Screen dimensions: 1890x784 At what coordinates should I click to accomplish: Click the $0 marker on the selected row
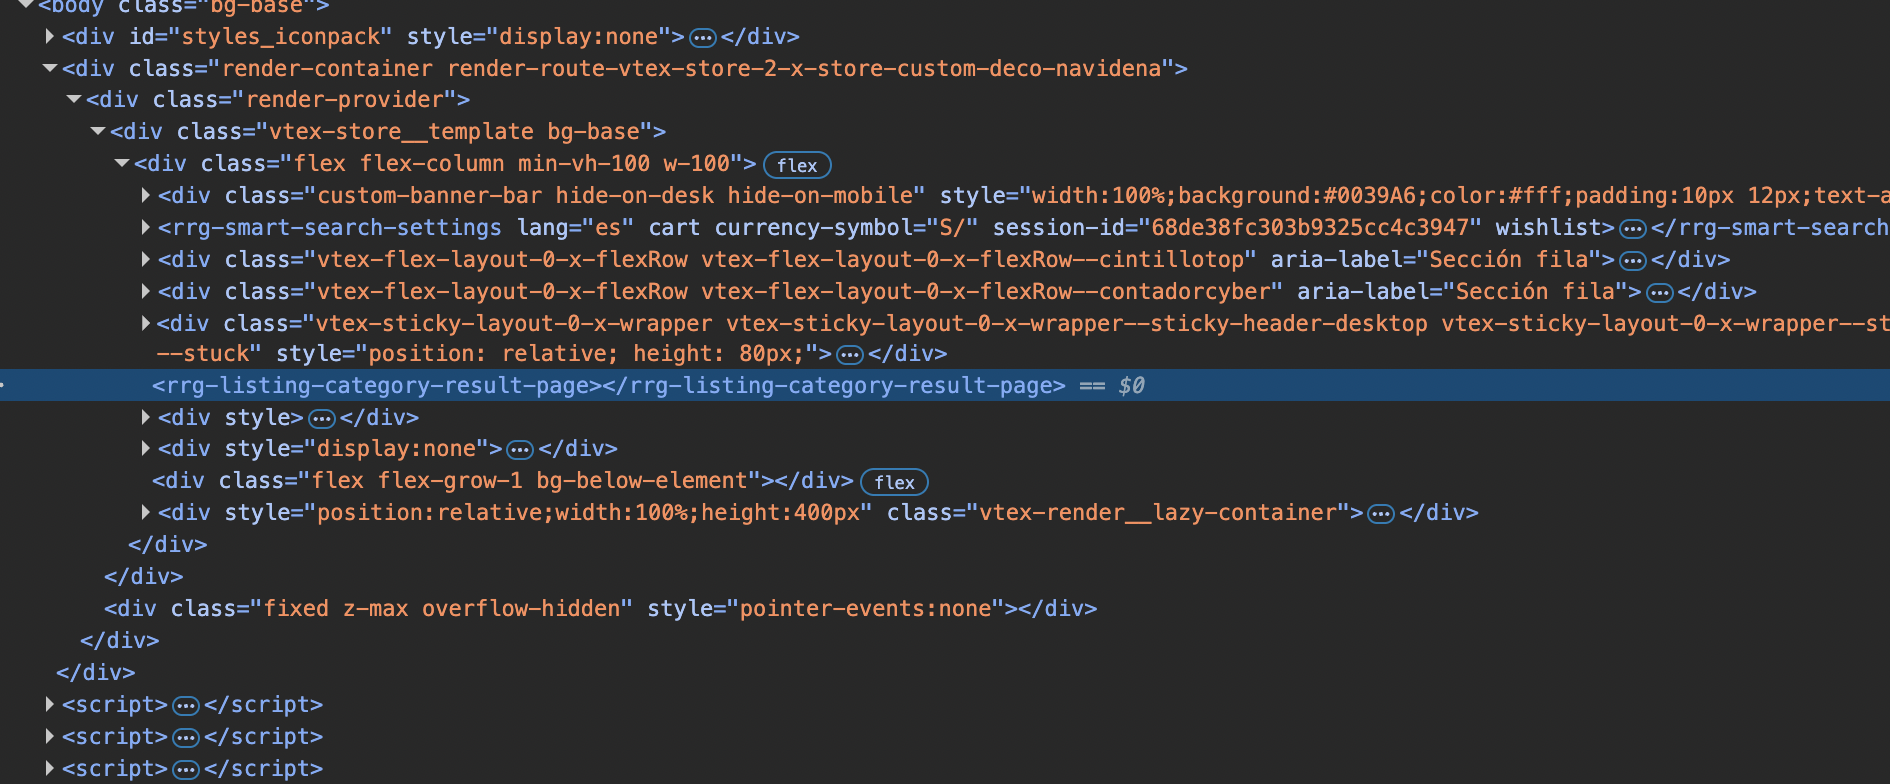[x=1131, y=386]
